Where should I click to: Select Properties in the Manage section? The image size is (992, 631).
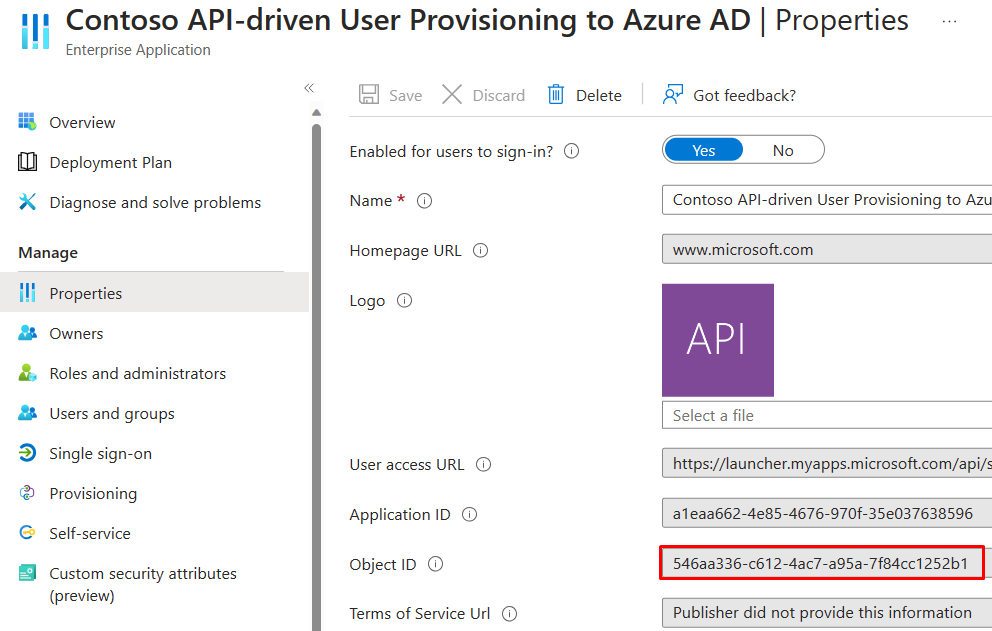pyautogui.click(x=154, y=293)
